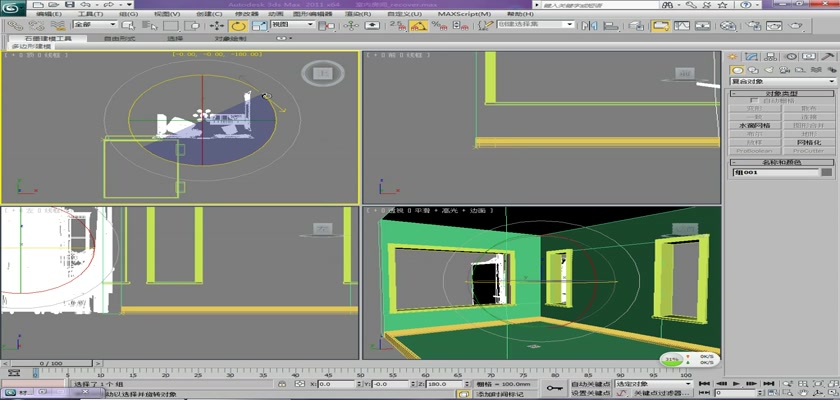840x400 pixels.
Task: Click the Align tool icon
Action: (x=611, y=25)
